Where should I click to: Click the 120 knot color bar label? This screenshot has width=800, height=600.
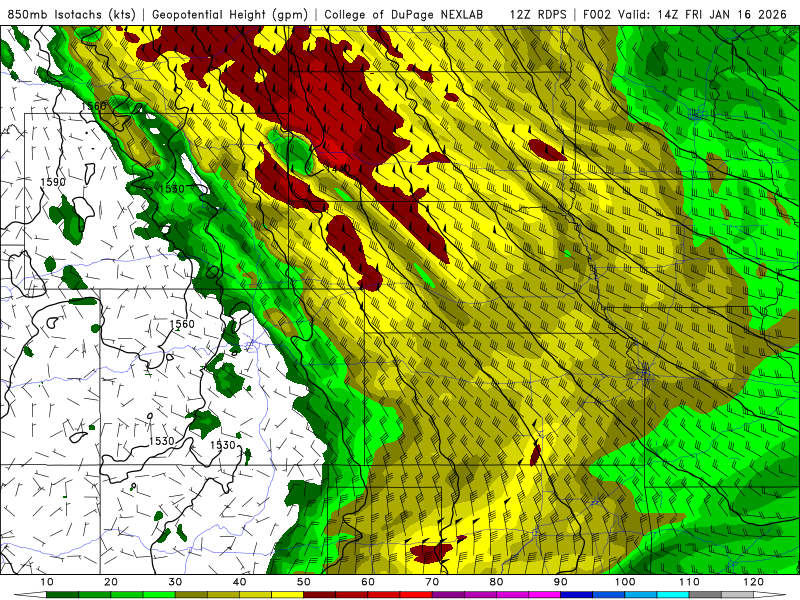point(754,582)
